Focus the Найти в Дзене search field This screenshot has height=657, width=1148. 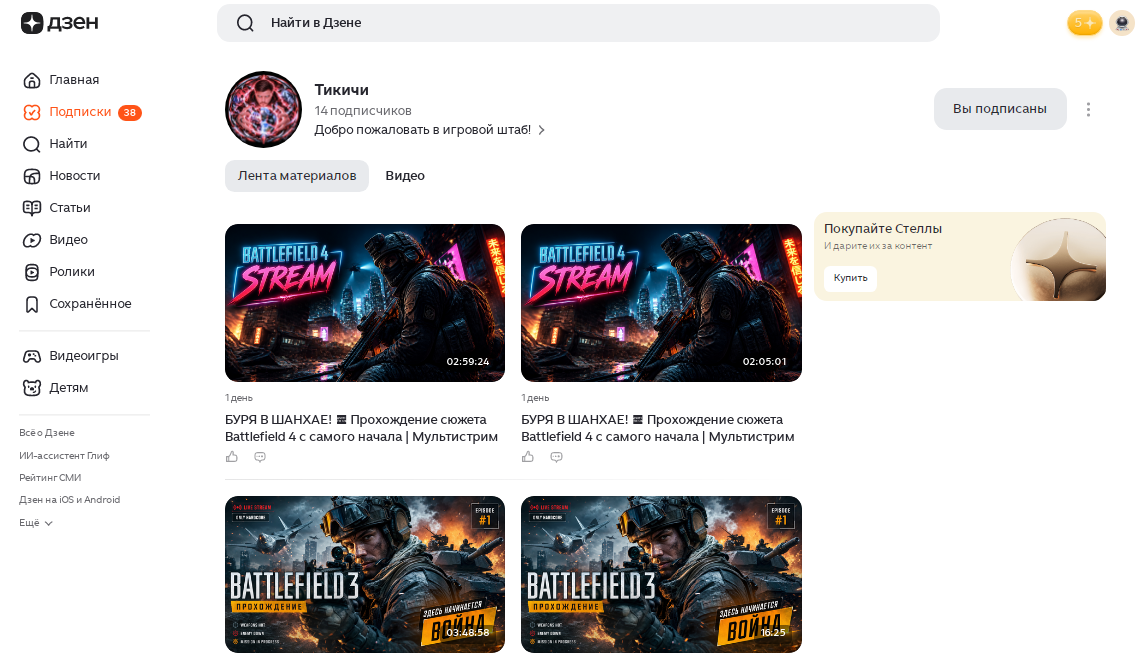[x=578, y=23]
